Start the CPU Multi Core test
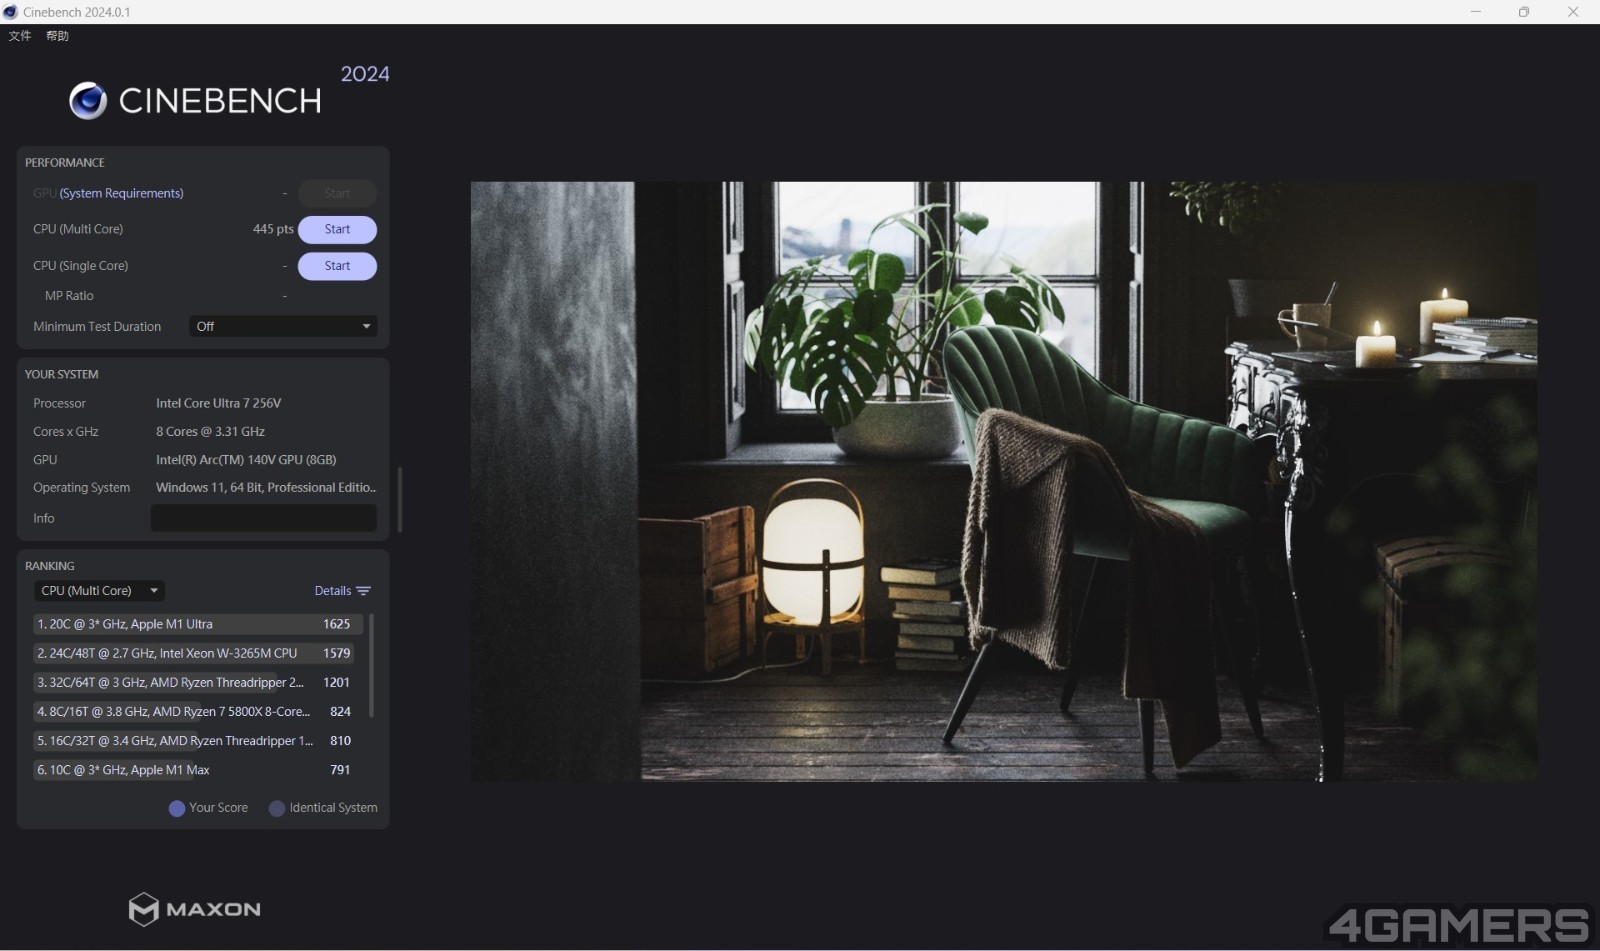The height and width of the screenshot is (951, 1600). (337, 230)
